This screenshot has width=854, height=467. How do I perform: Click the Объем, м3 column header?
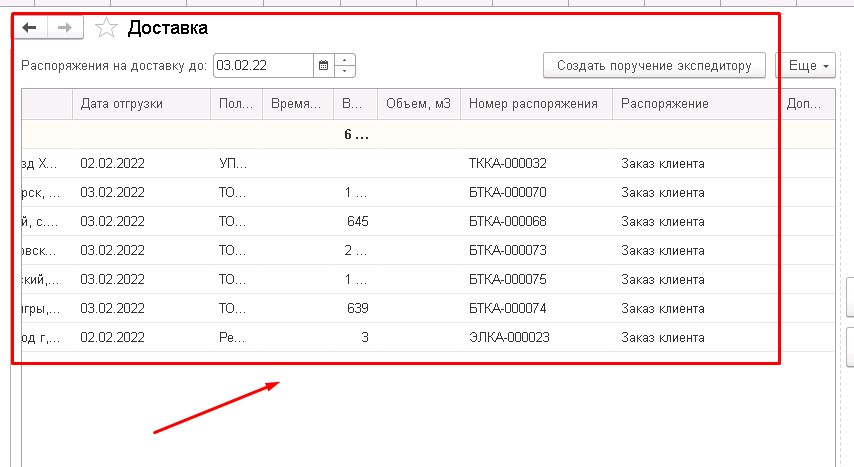(x=419, y=103)
